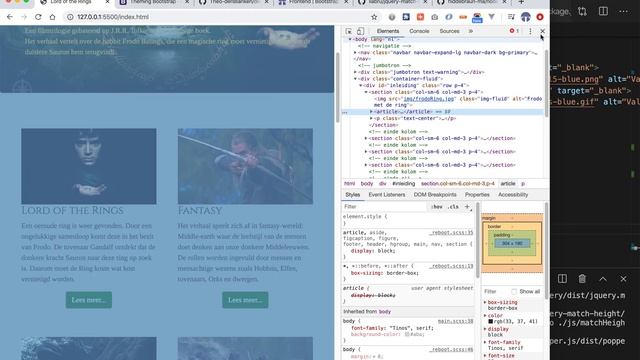The image size is (640, 360).
Task: Open the Frodo with ring image
Action: [89, 166]
